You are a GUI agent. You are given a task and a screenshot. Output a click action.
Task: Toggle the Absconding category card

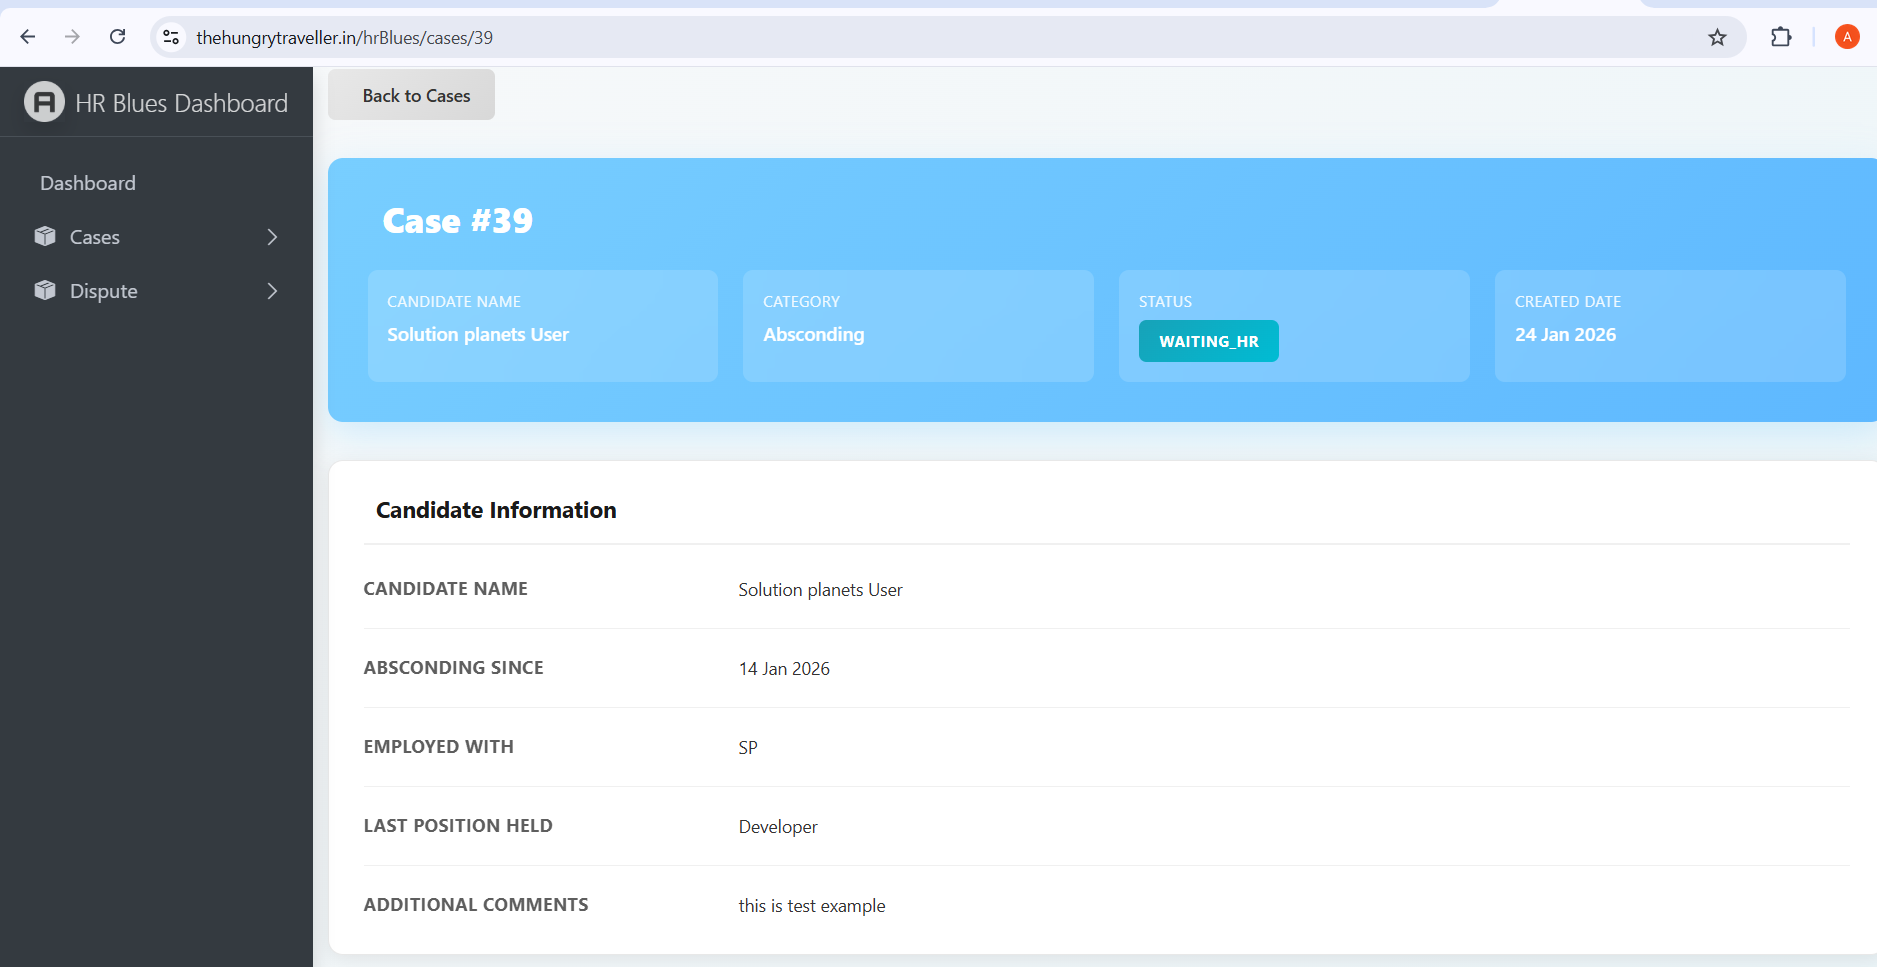click(917, 326)
